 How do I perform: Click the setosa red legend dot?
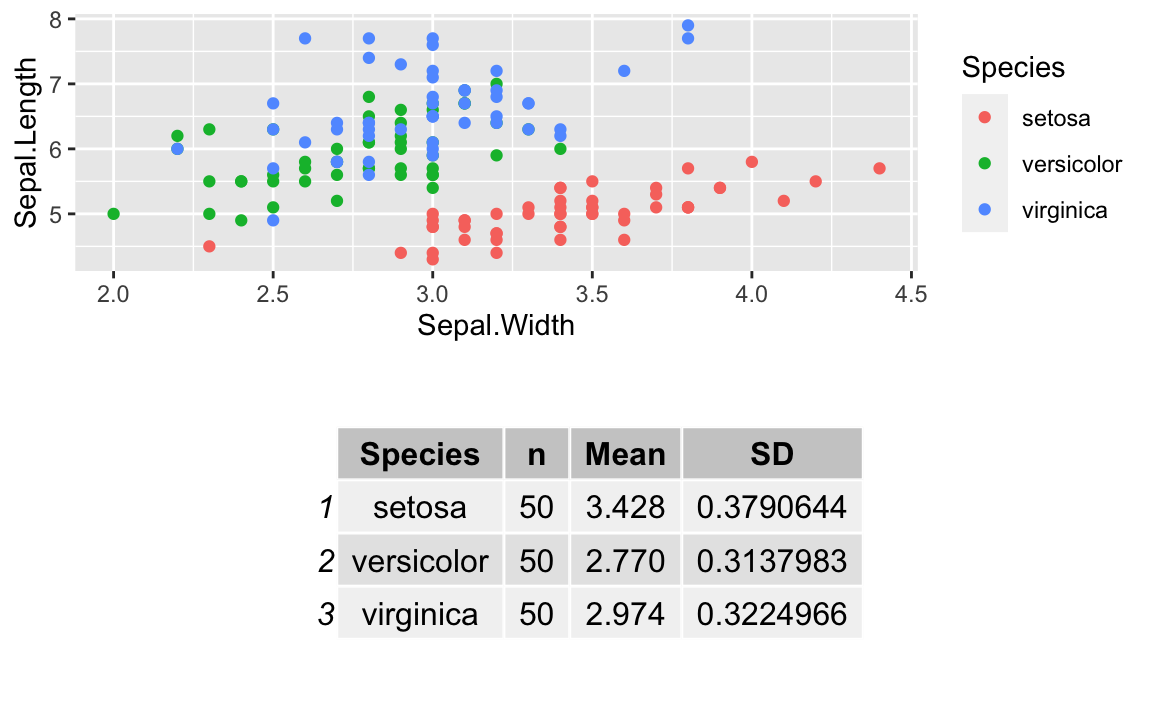coord(984,118)
